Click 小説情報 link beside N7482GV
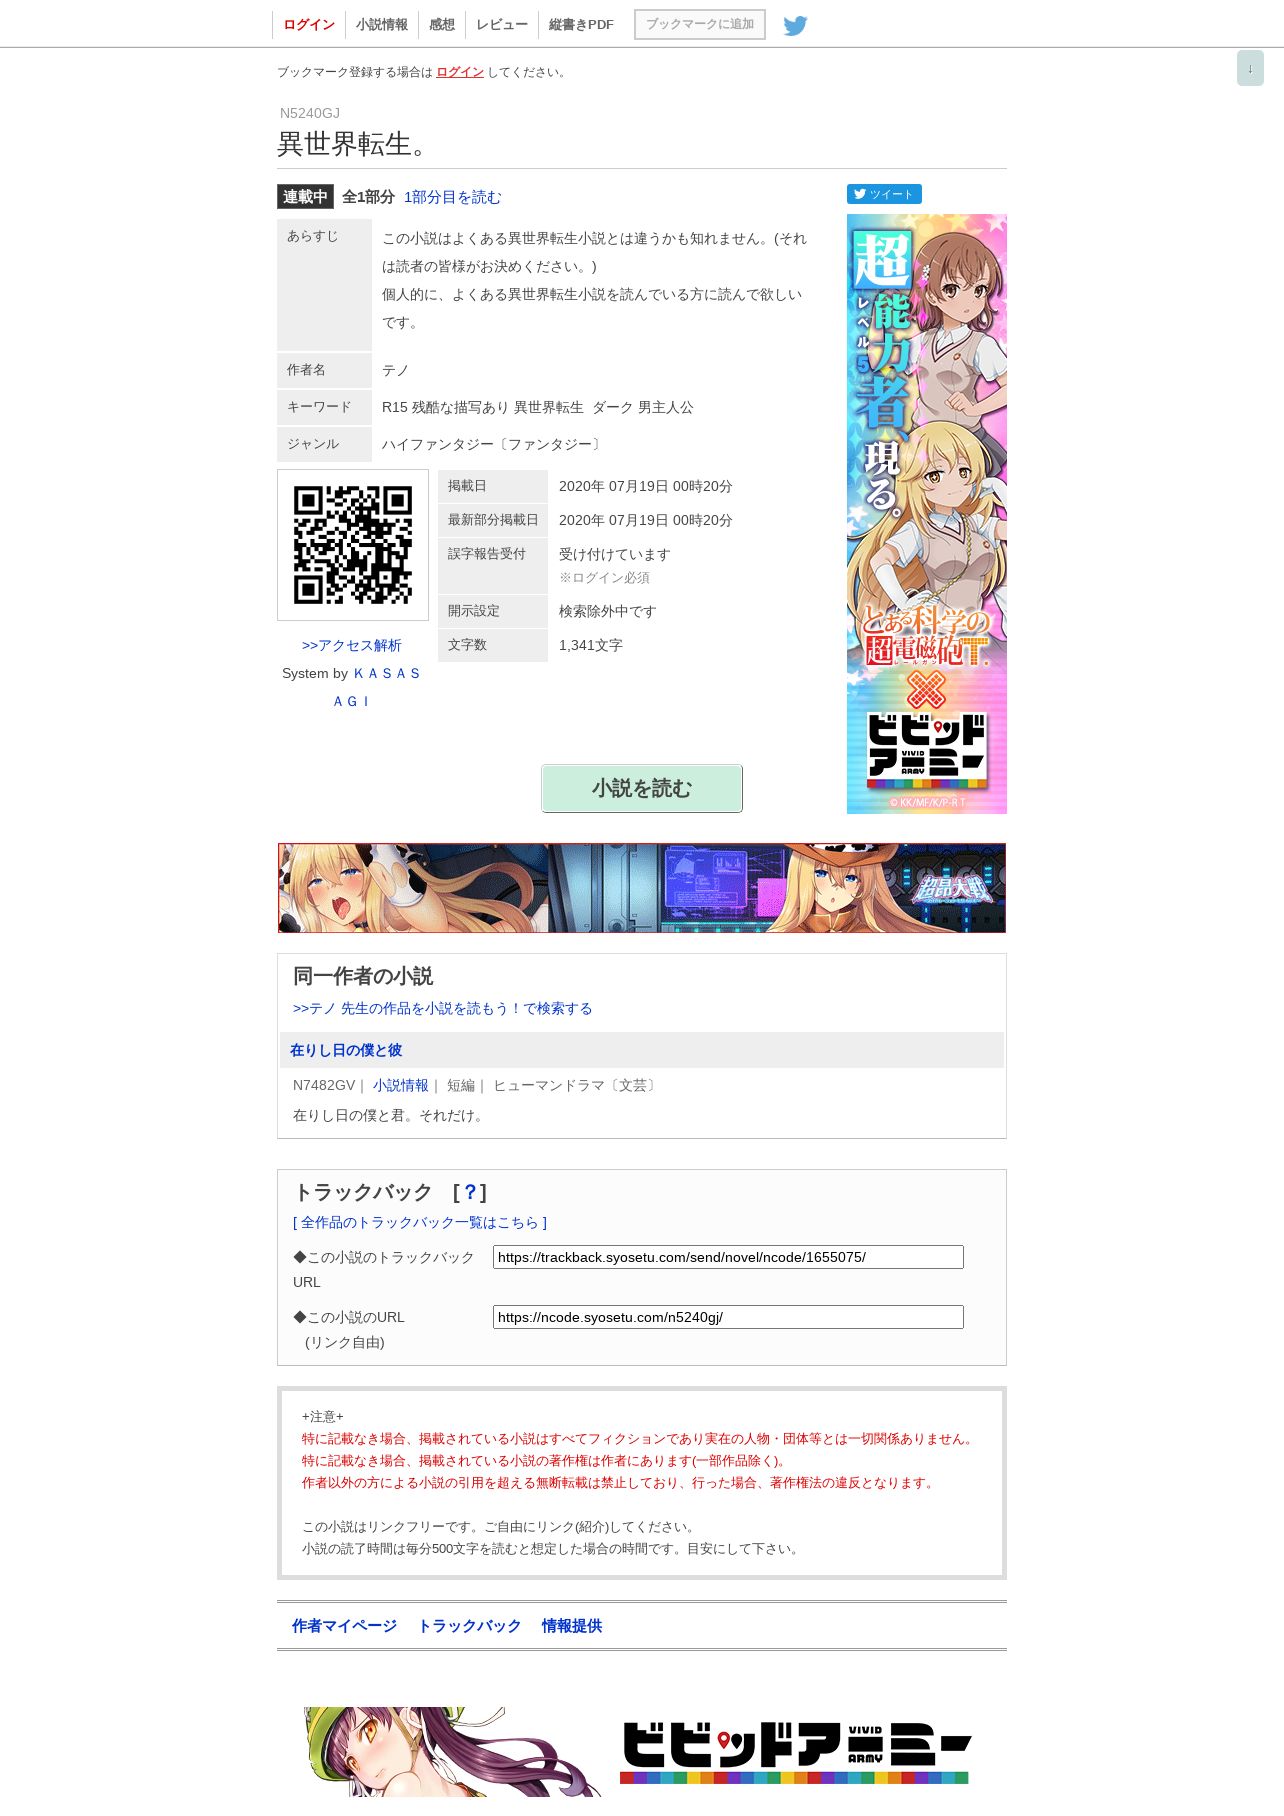 [401, 1085]
